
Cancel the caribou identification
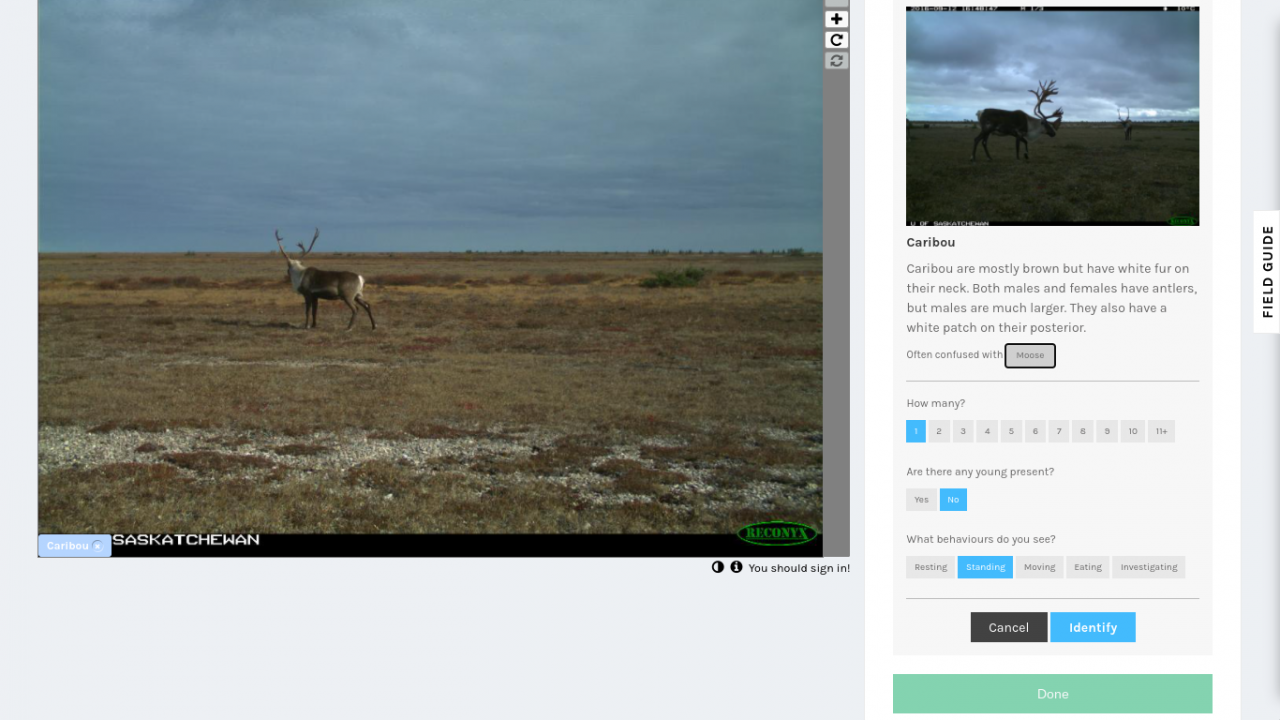pos(1009,627)
